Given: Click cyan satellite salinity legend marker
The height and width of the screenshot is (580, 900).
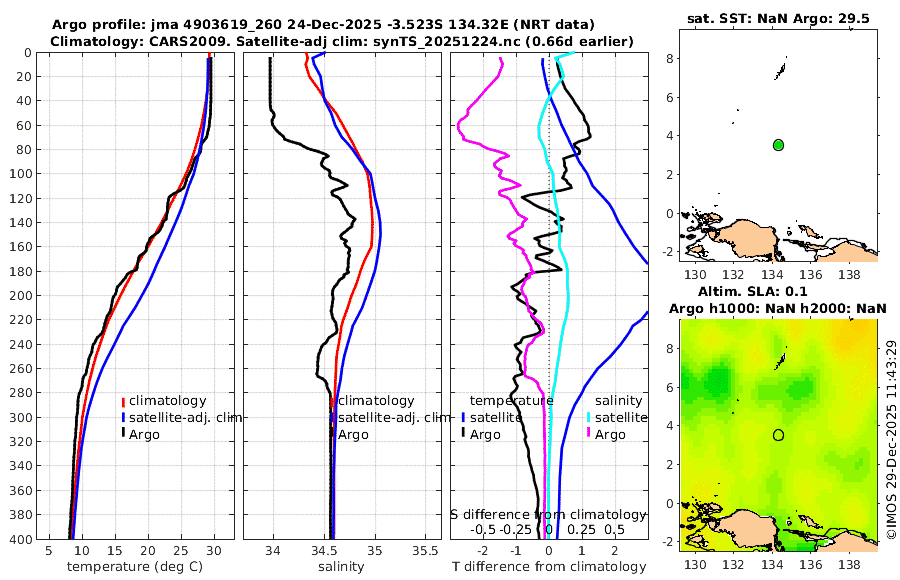Looking at the screenshot, I should 589,417.
